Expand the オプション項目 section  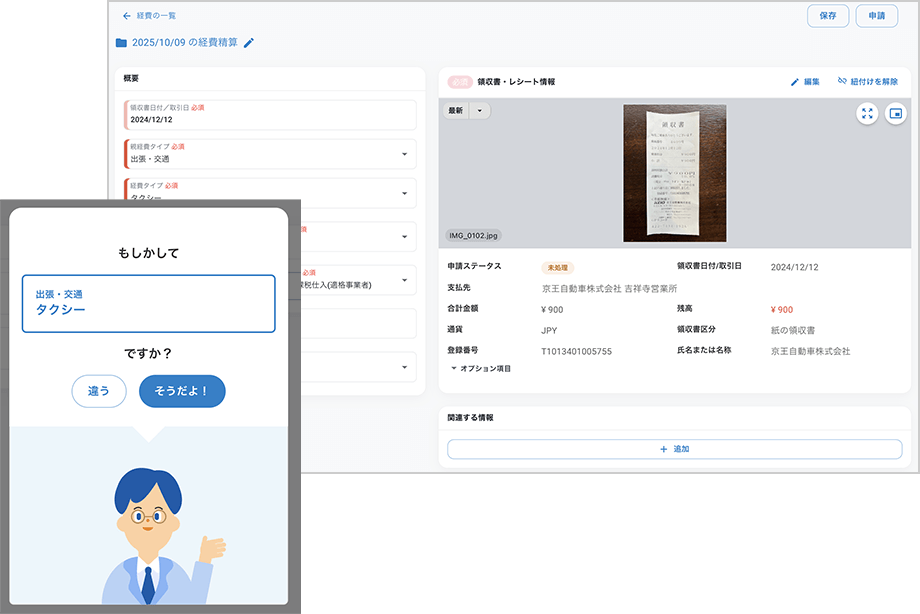coord(480,369)
